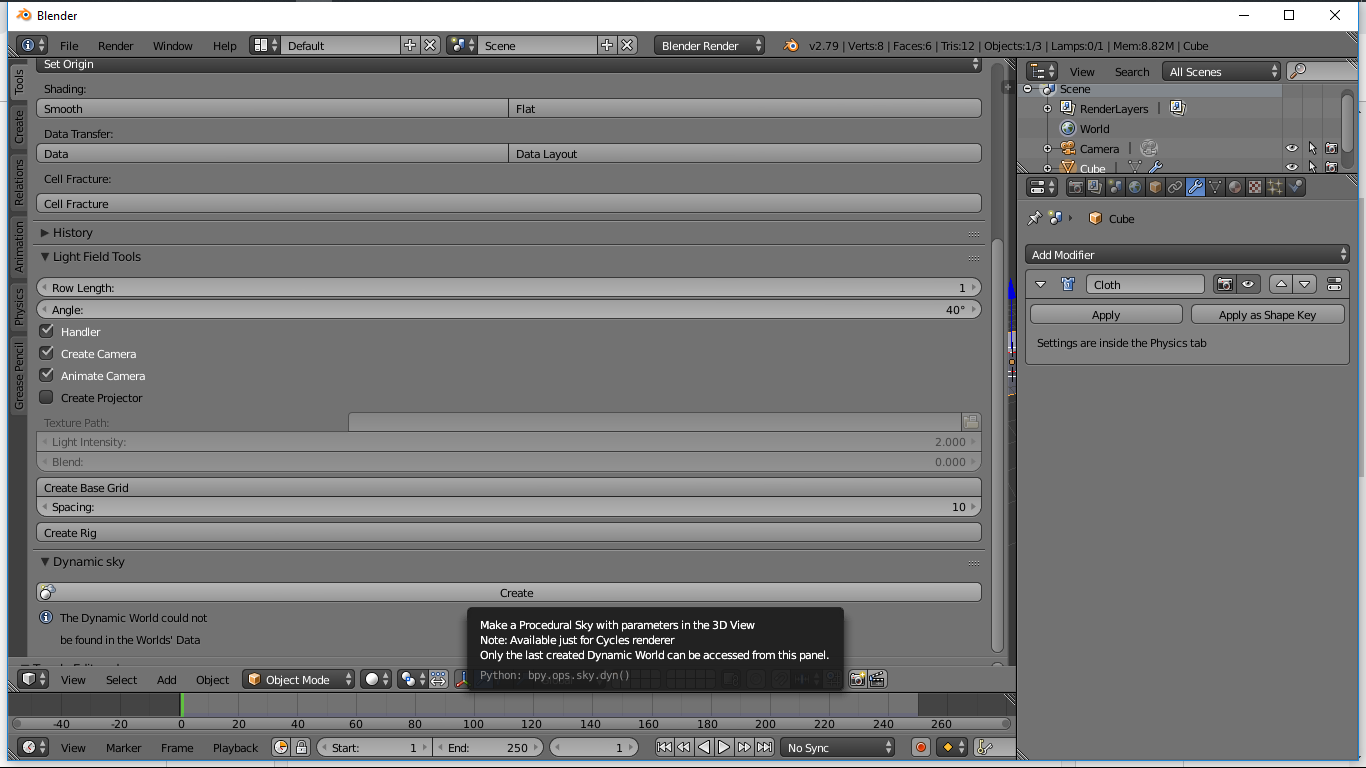
Task: Open the Modifiers wrench tab
Action: [1195, 187]
